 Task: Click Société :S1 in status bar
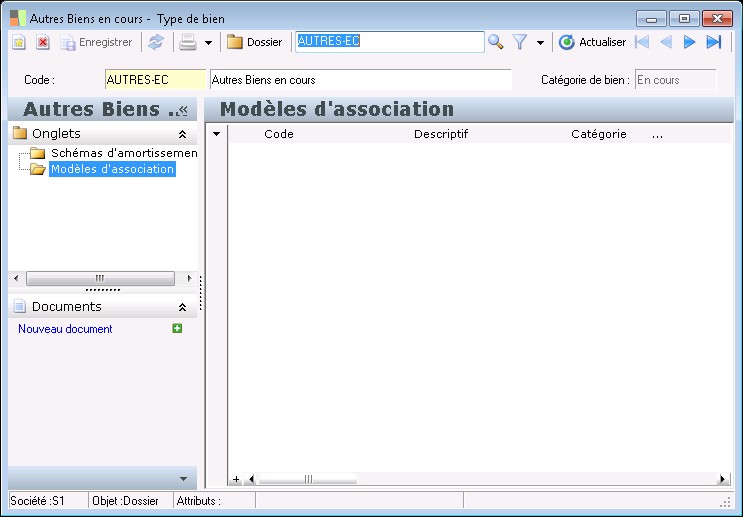[x=37, y=501]
